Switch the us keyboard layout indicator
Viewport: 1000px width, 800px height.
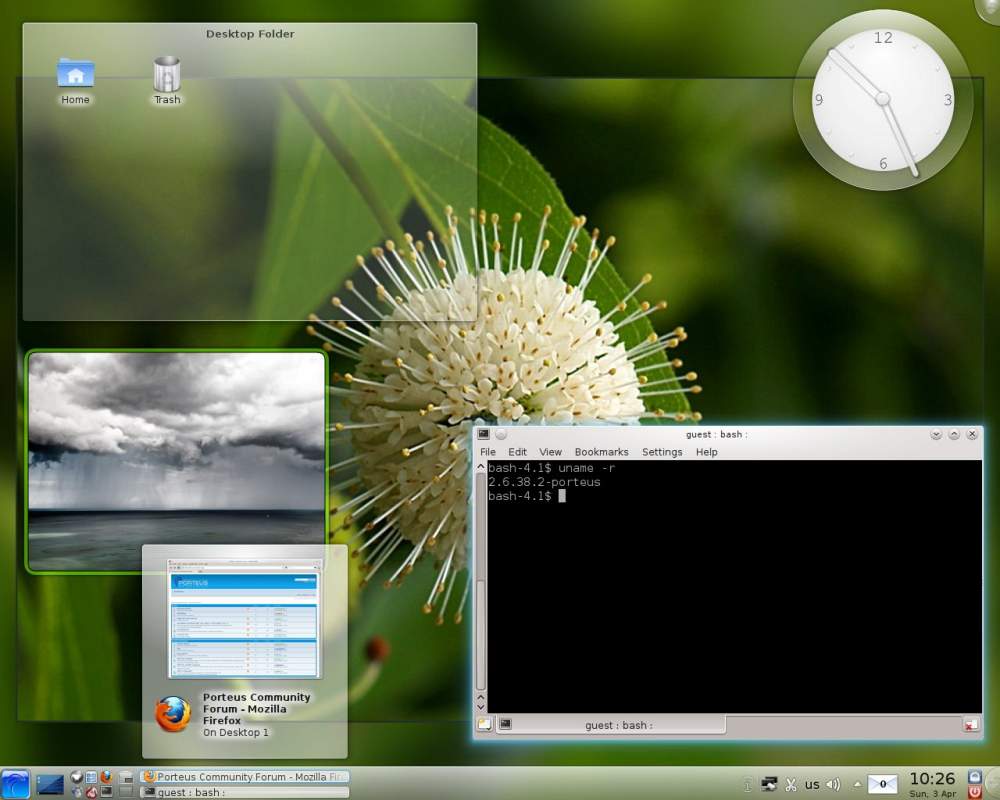(x=812, y=784)
